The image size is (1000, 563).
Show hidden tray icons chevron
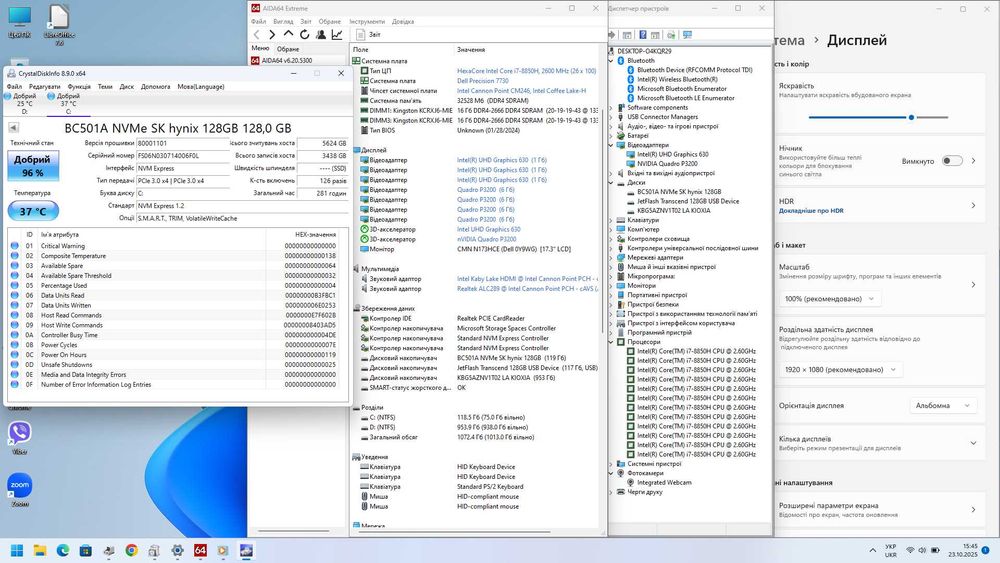(872, 550)
